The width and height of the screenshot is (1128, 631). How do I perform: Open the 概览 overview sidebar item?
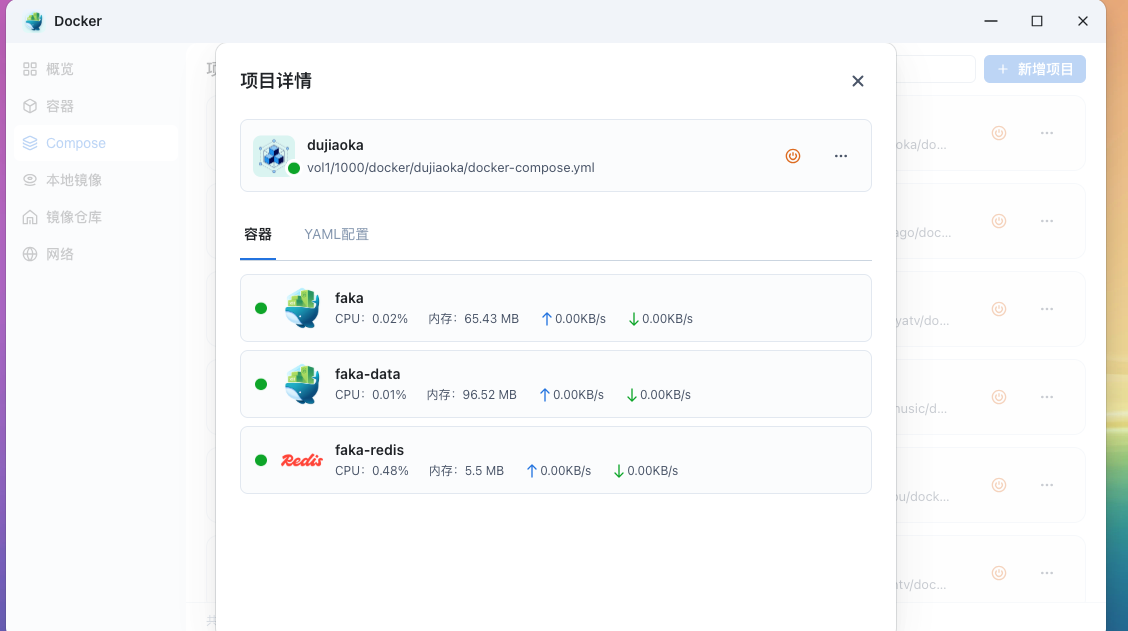click(60, 69)
